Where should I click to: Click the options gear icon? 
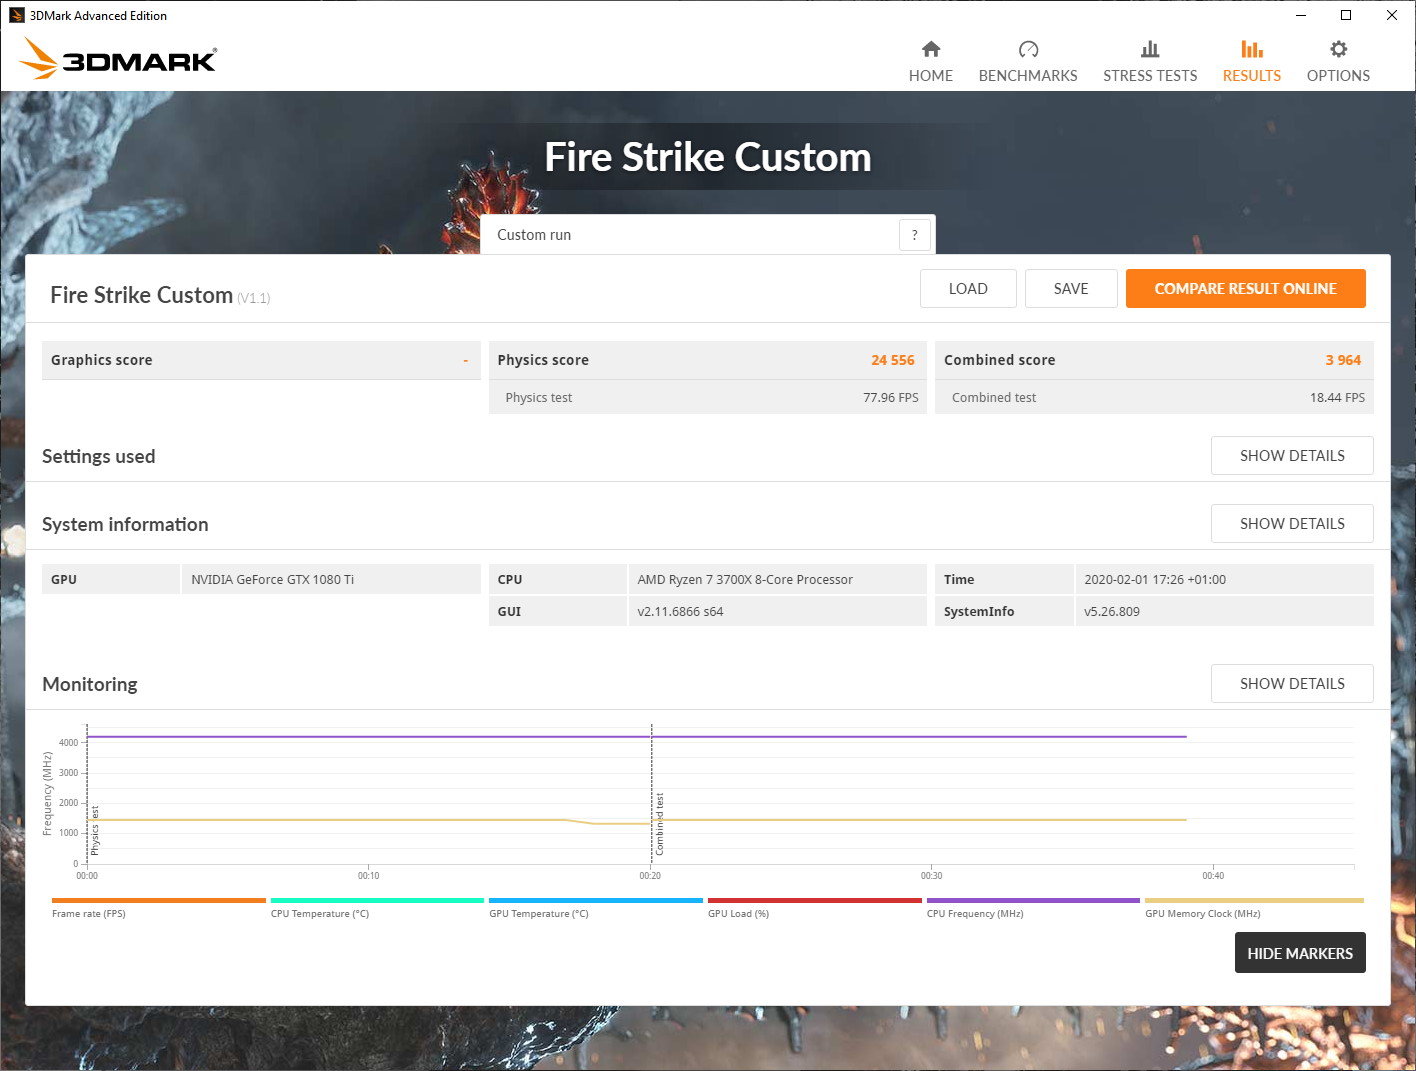pyautogui.click(x=1339, y=49)
